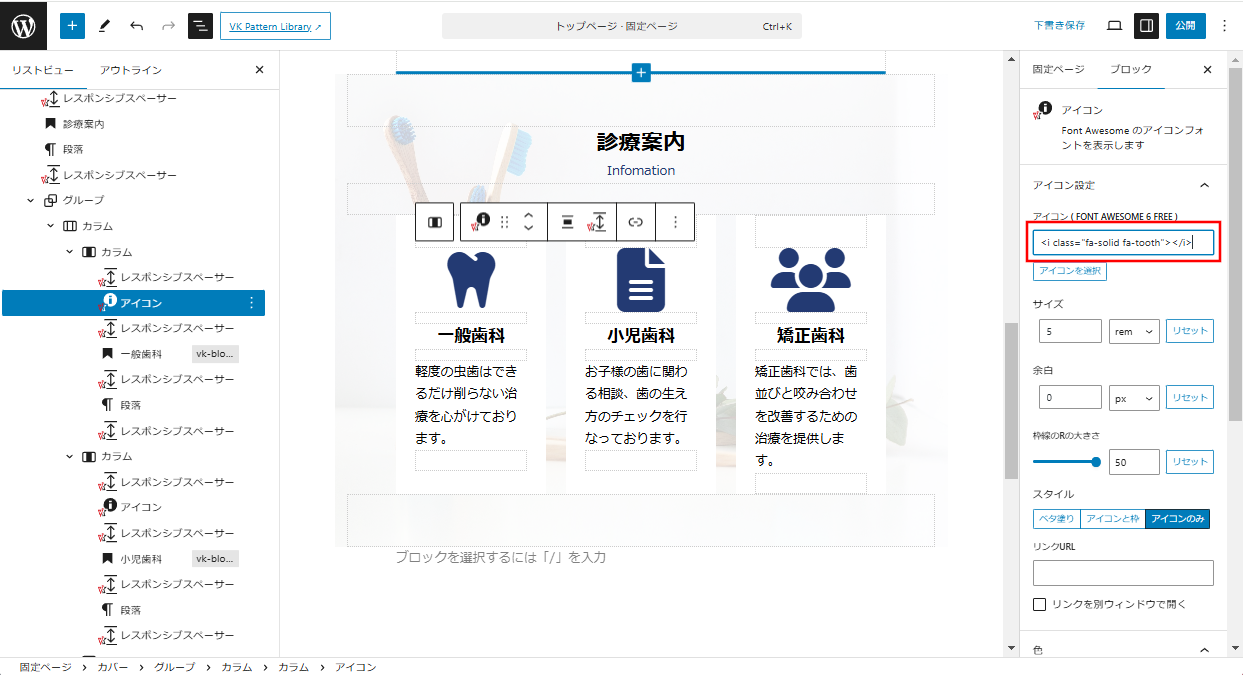
Task: Open the block inserter plus button
Action: [72, 26]
